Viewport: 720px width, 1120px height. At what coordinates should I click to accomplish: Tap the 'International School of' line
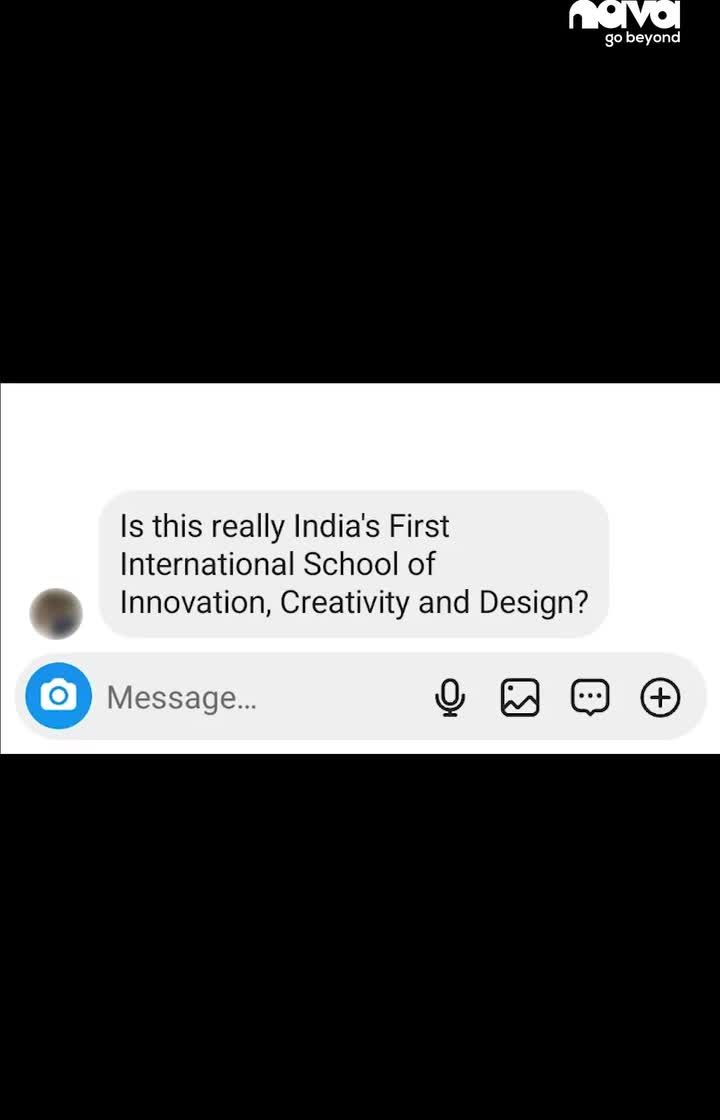(277, 564)
